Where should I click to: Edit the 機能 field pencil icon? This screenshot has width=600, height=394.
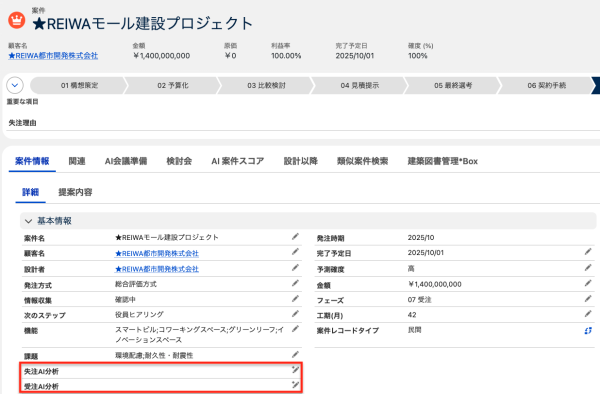coord(295,329)
